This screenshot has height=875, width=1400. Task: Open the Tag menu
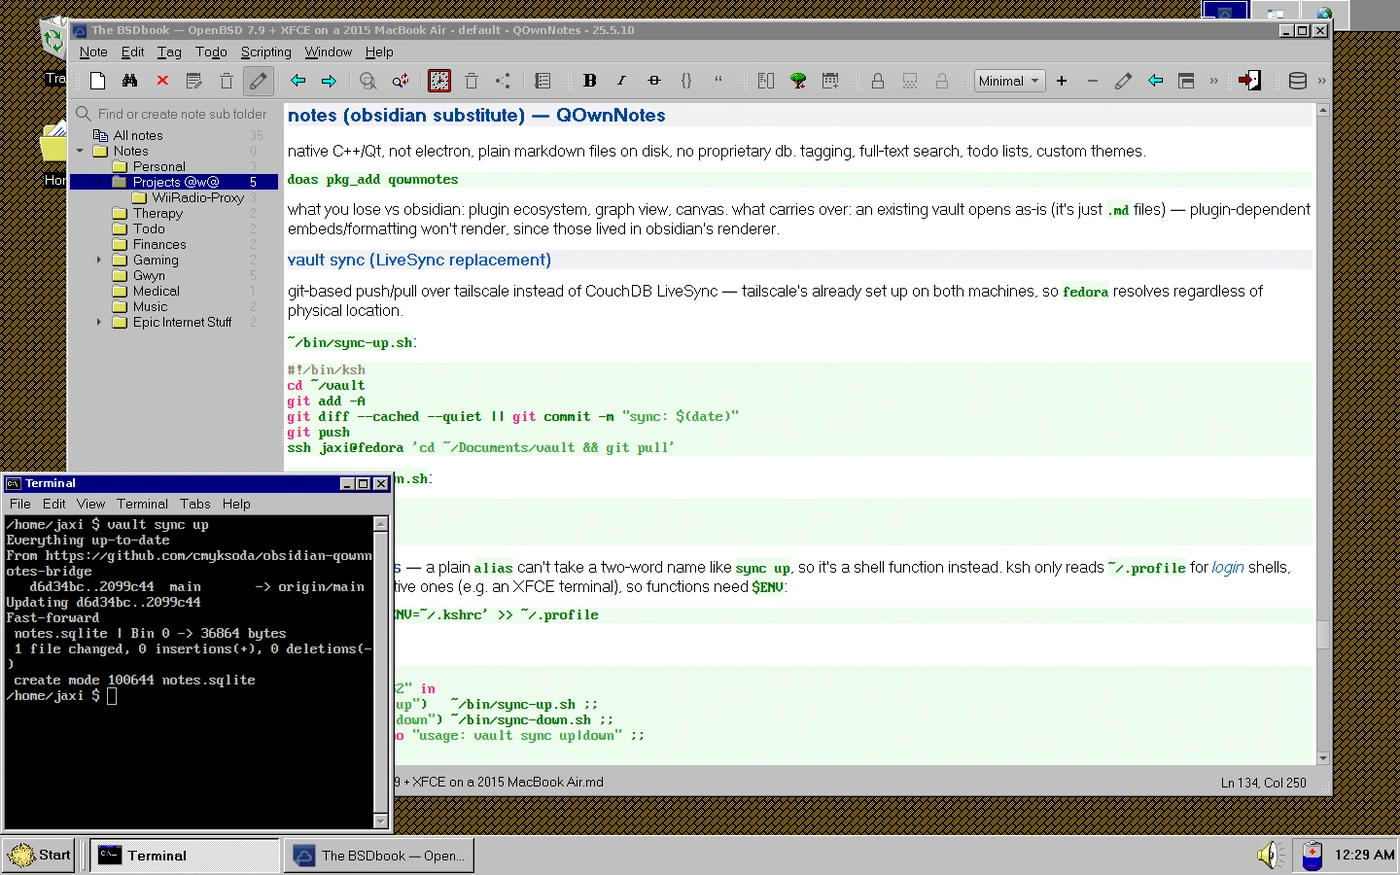click(169, 52)
